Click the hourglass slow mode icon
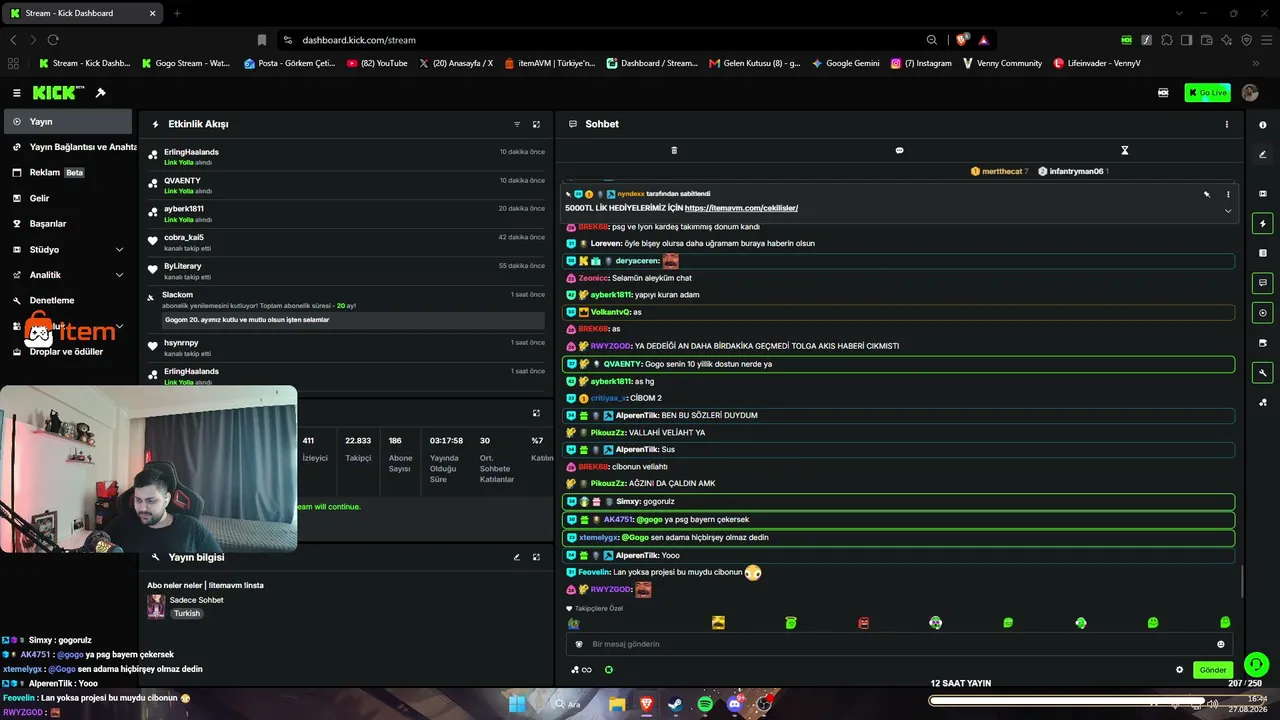 coord(1125,150)
